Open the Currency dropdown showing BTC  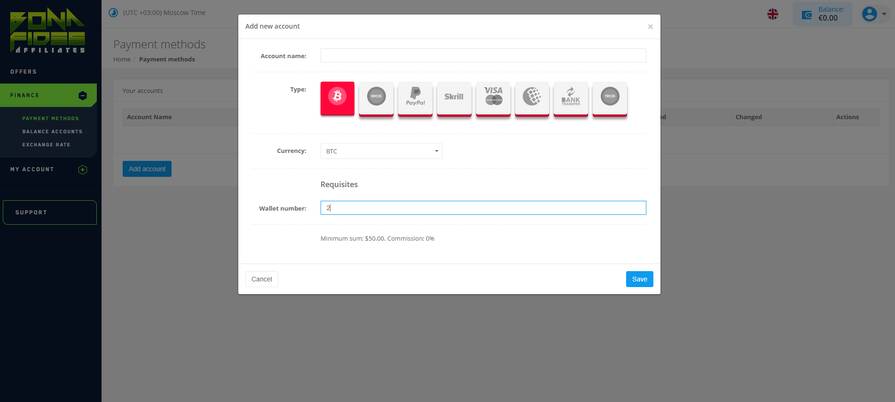tap(381, 151)
